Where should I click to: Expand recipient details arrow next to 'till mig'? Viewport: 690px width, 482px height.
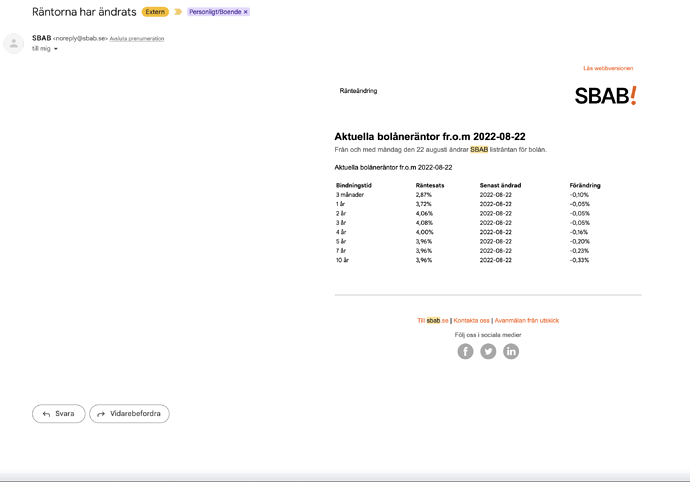pyautogui.click(x=56, y=49)
